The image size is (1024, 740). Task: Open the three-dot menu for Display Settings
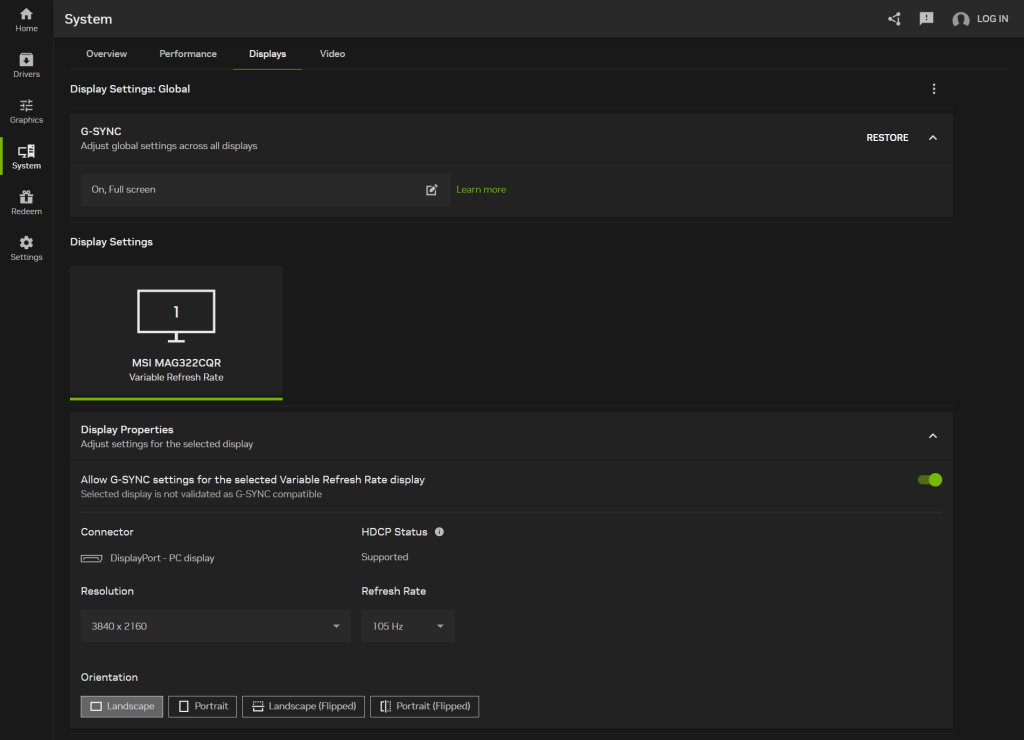(x=933, y=89)
